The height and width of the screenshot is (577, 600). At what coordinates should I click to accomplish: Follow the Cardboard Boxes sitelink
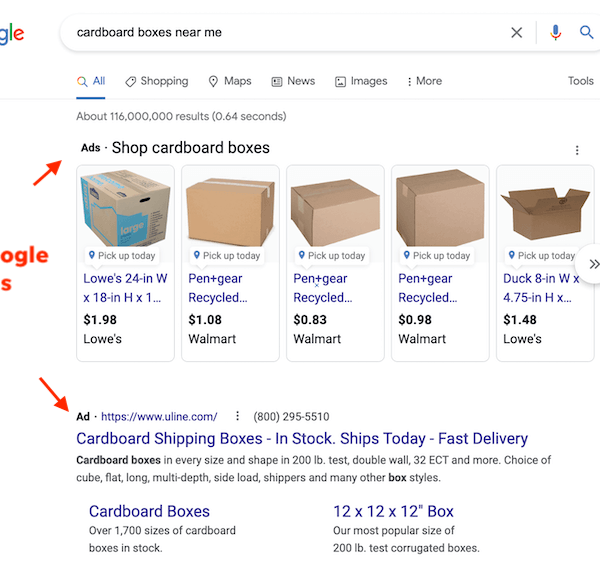coord(149,511)
